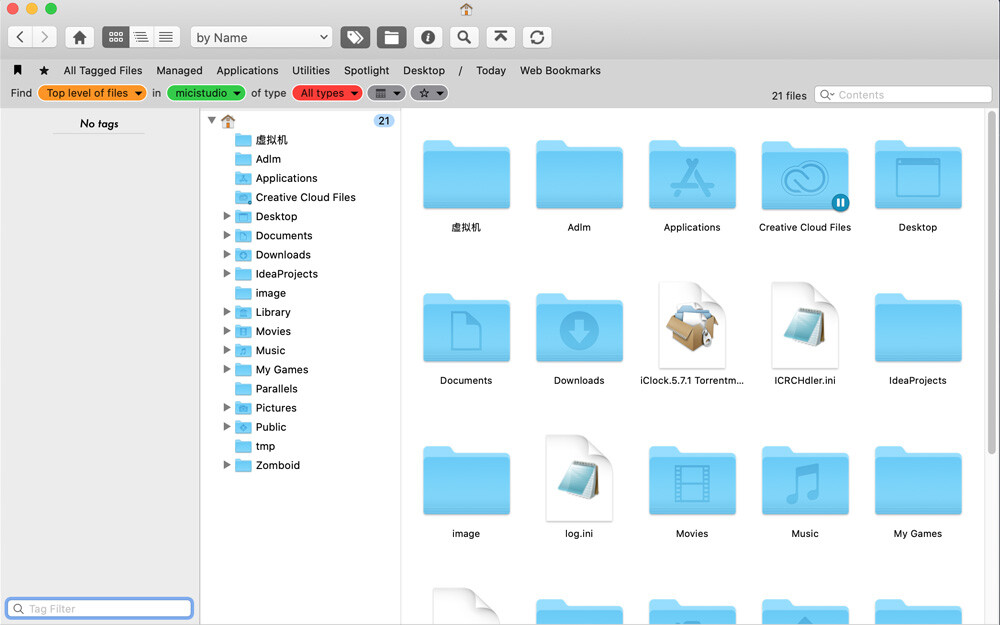Open the info inspector icon
The height and width of the screenshot is (625, 1000).
pyautogui.click(x=428, y=37)
